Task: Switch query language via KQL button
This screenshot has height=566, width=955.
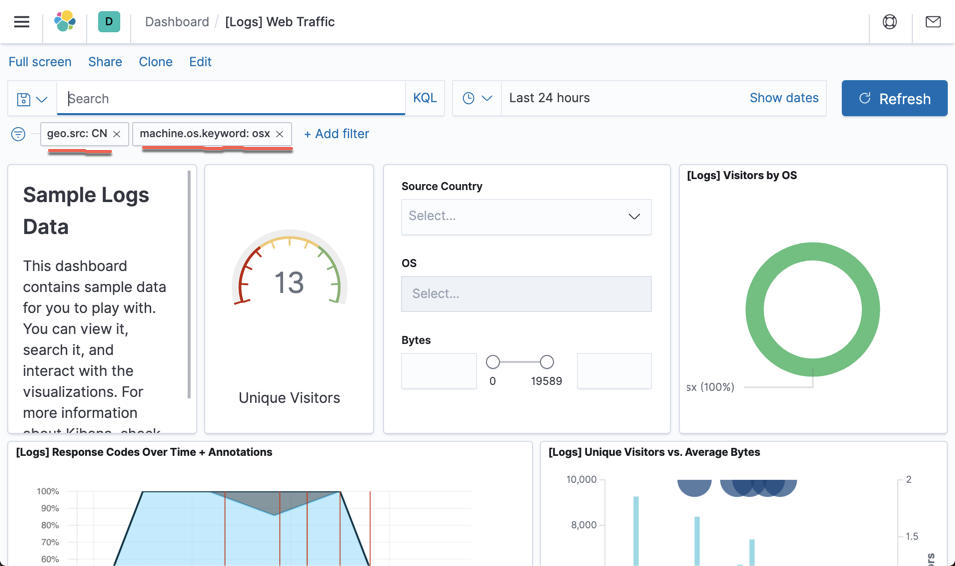Action: pyautogui.click(x=425, y=98)
